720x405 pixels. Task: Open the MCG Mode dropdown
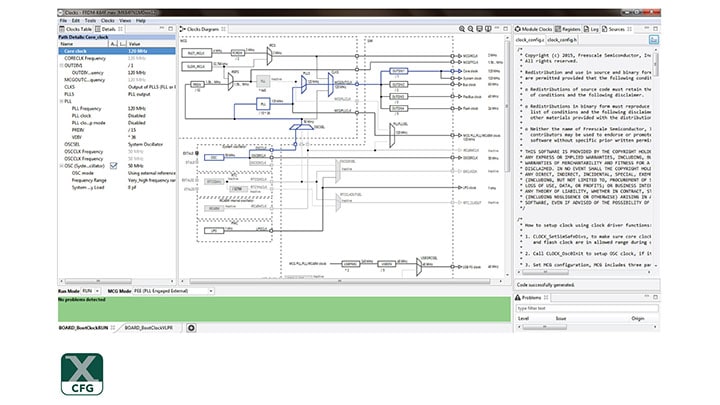pos(212,290)
